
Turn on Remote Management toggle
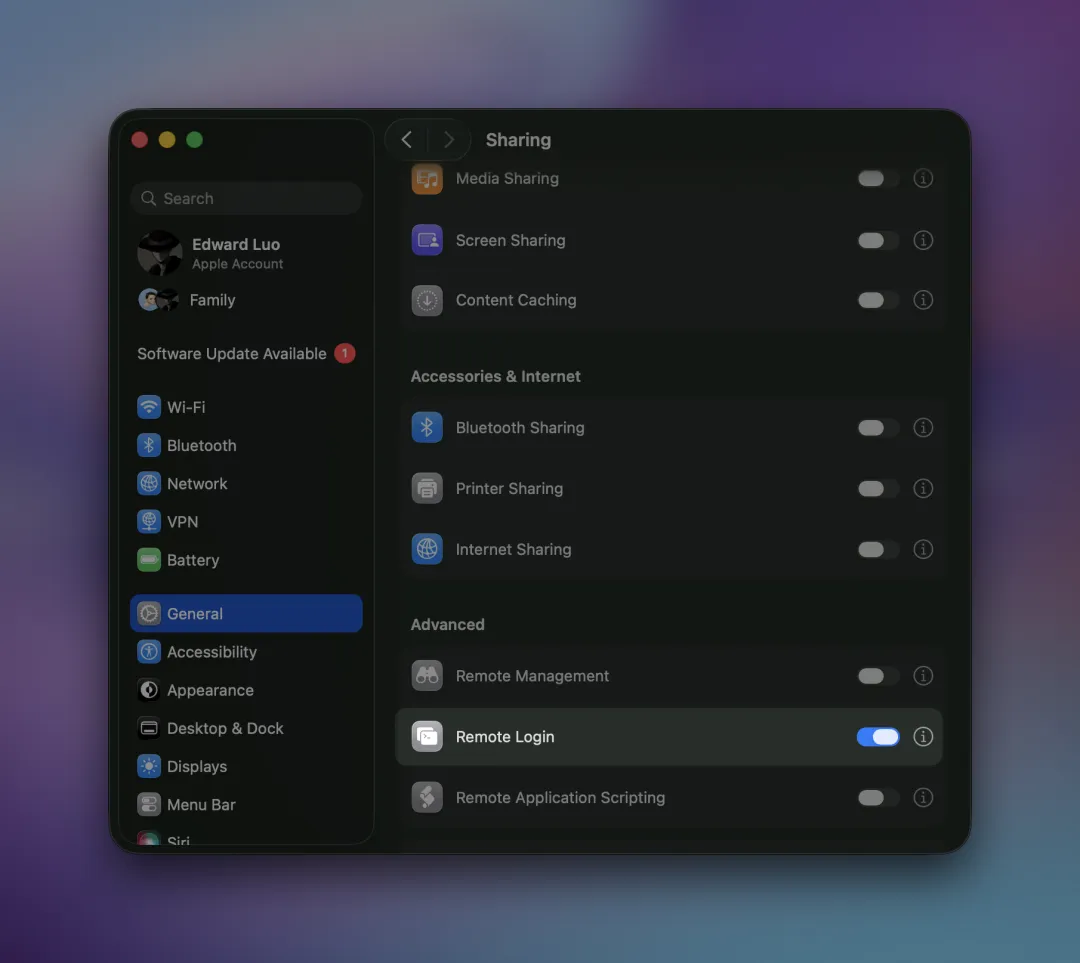point(878,675)
